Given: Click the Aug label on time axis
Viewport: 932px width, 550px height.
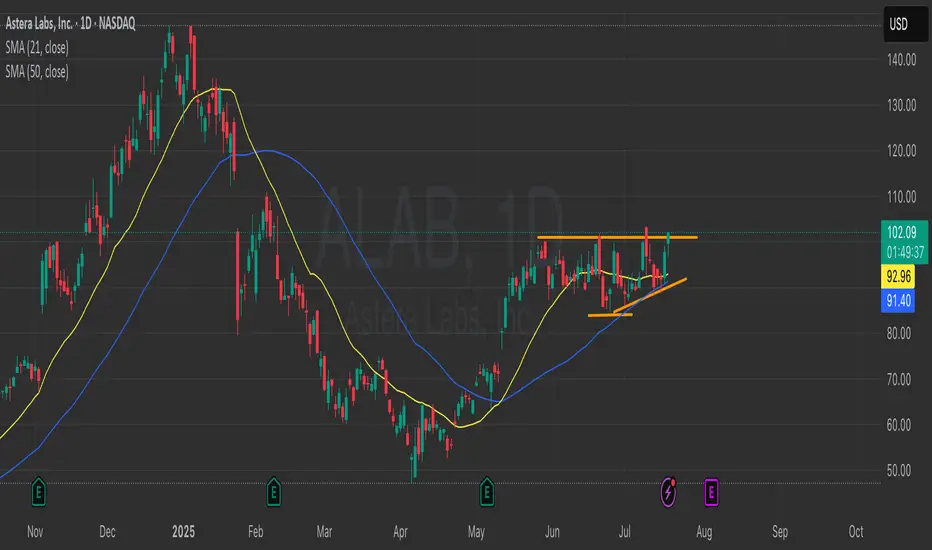Looking at the screenshot, I should click(x=704, y=532).
